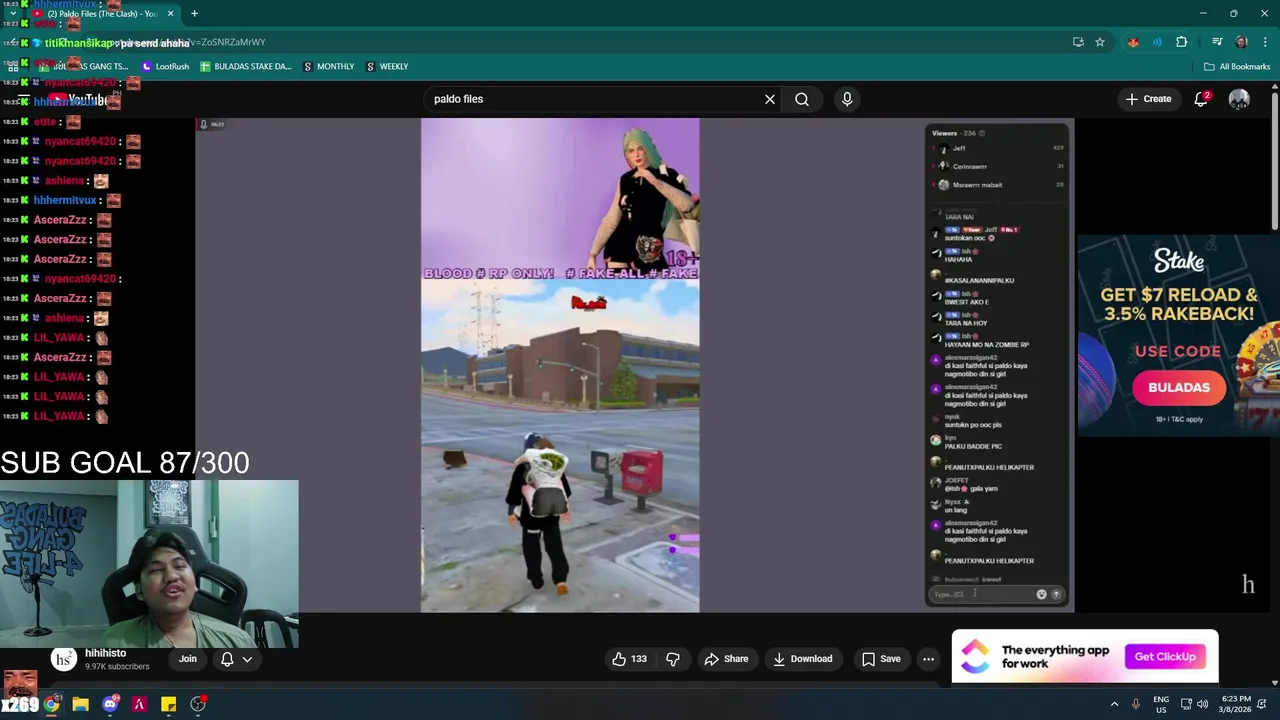Open the yellow sticky notes taskbar app
This screenshot has height=720, width=1280.
pyautogui.click(x=169, y=704)
